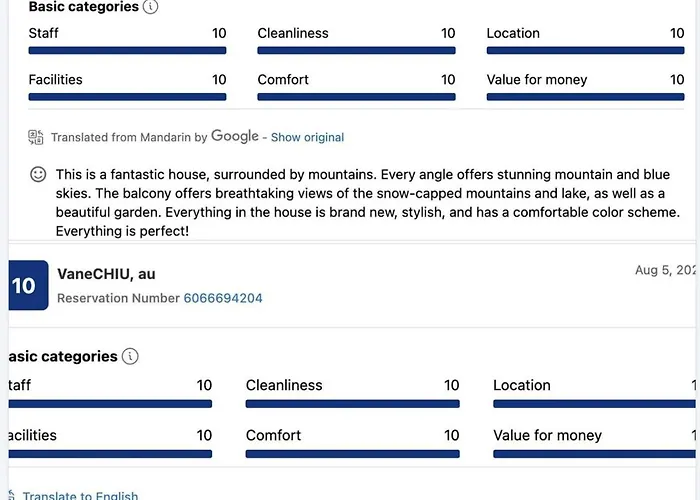Click the Google translate icon before Translated from Mandarin

tap(36, 137)
